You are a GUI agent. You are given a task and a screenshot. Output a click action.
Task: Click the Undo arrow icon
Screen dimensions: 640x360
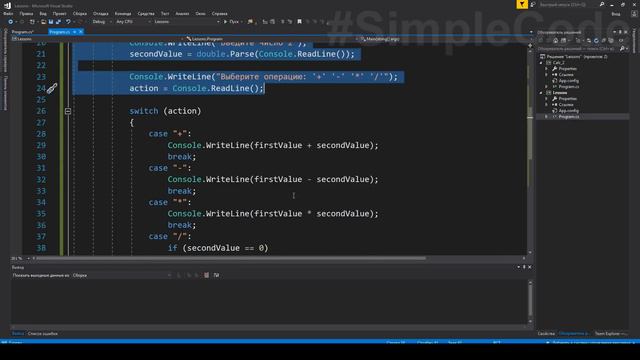(68, 22)
